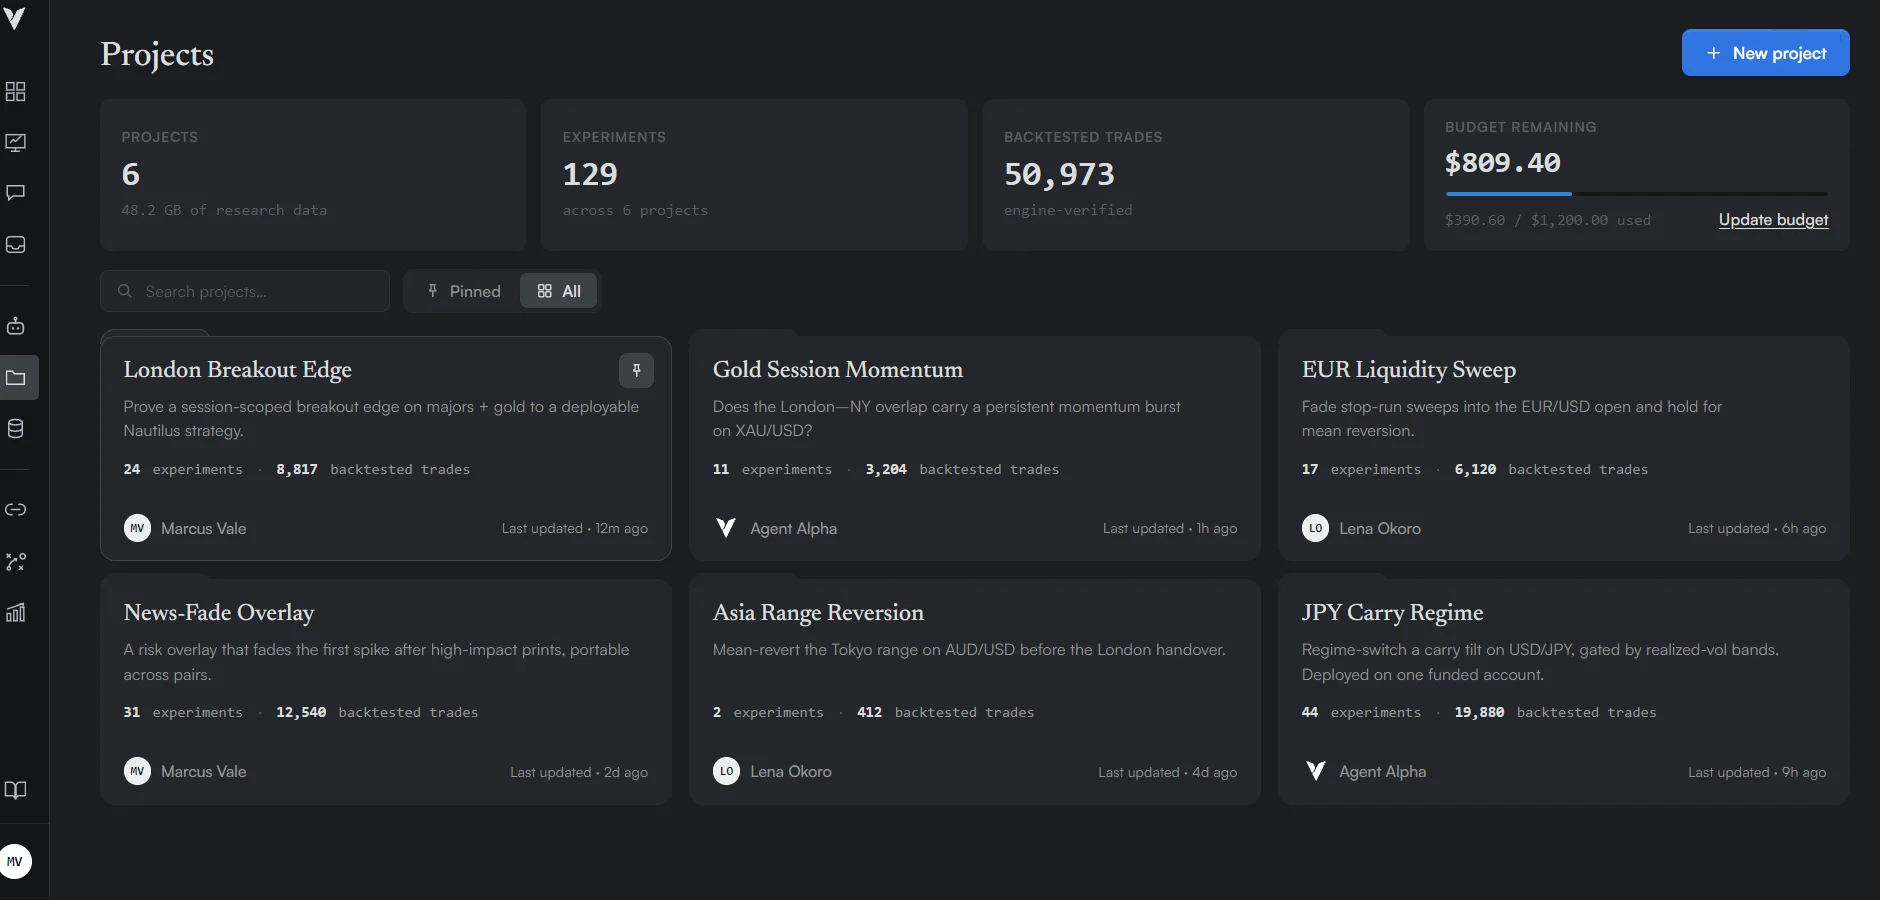Open the News-Fade Overlay project title
The image size is (1880, 900).
click(218, 613)
